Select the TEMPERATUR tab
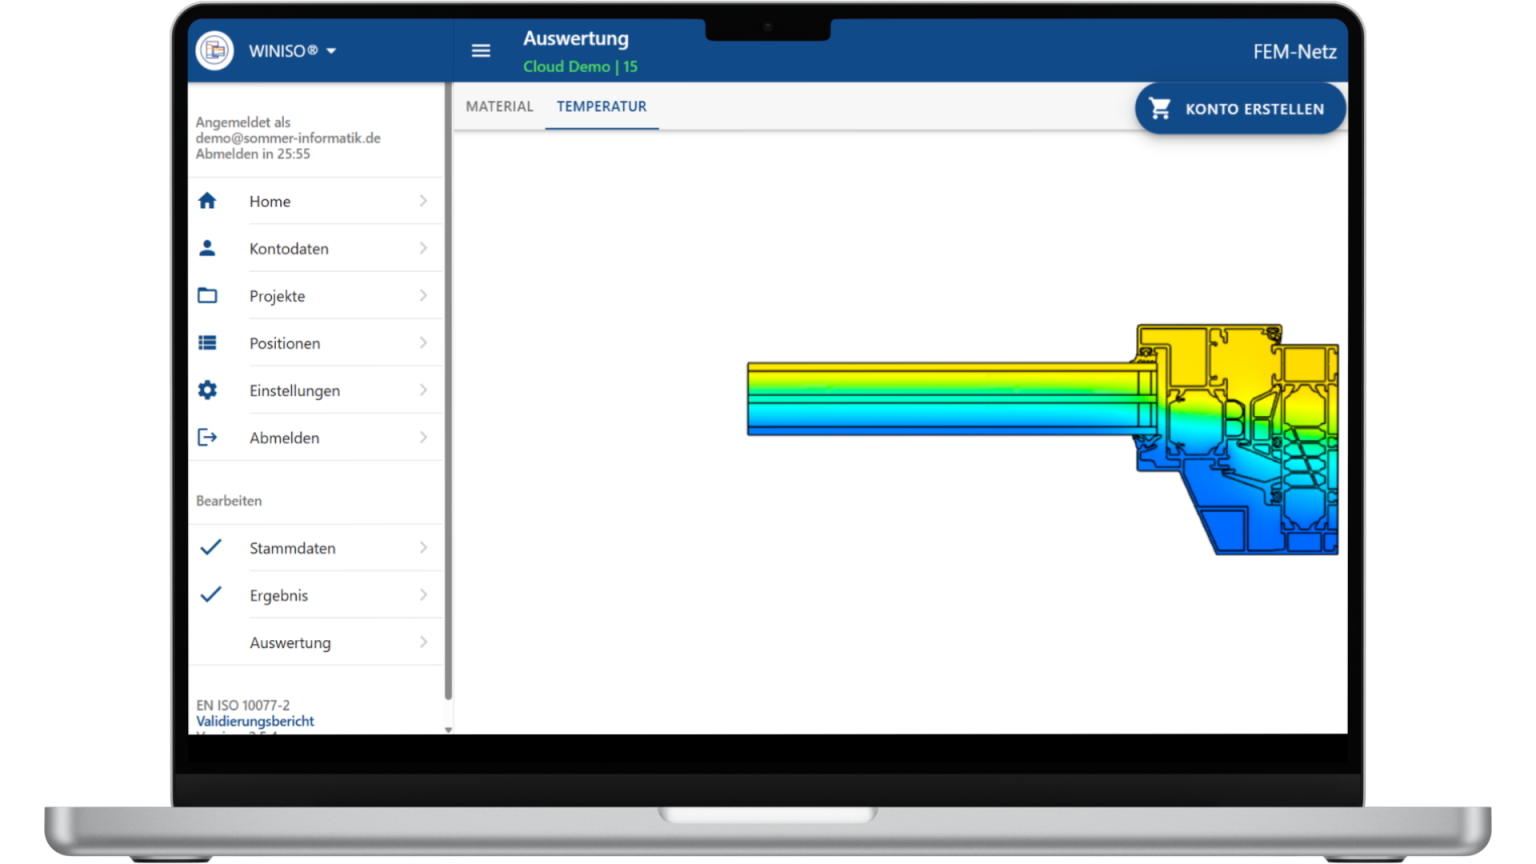1536x864 pixels. (602, 106)
